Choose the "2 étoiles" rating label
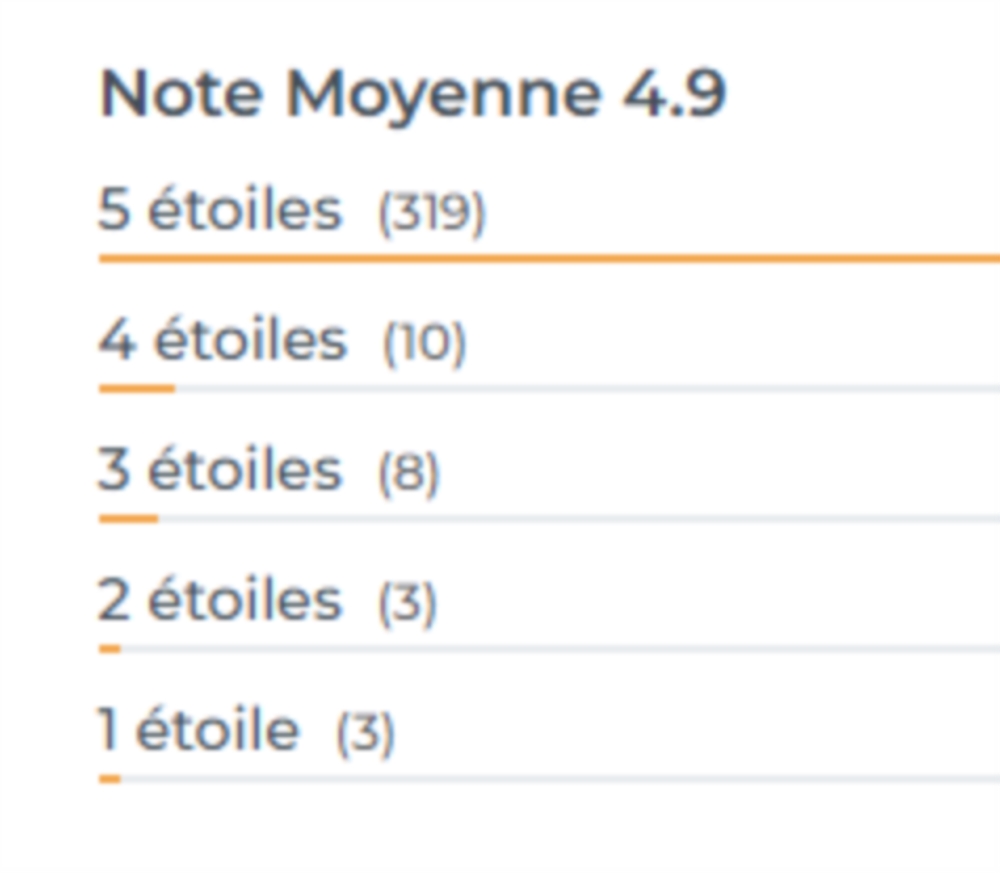This screenshot has width=1000, height=873. tap(219, 601)
